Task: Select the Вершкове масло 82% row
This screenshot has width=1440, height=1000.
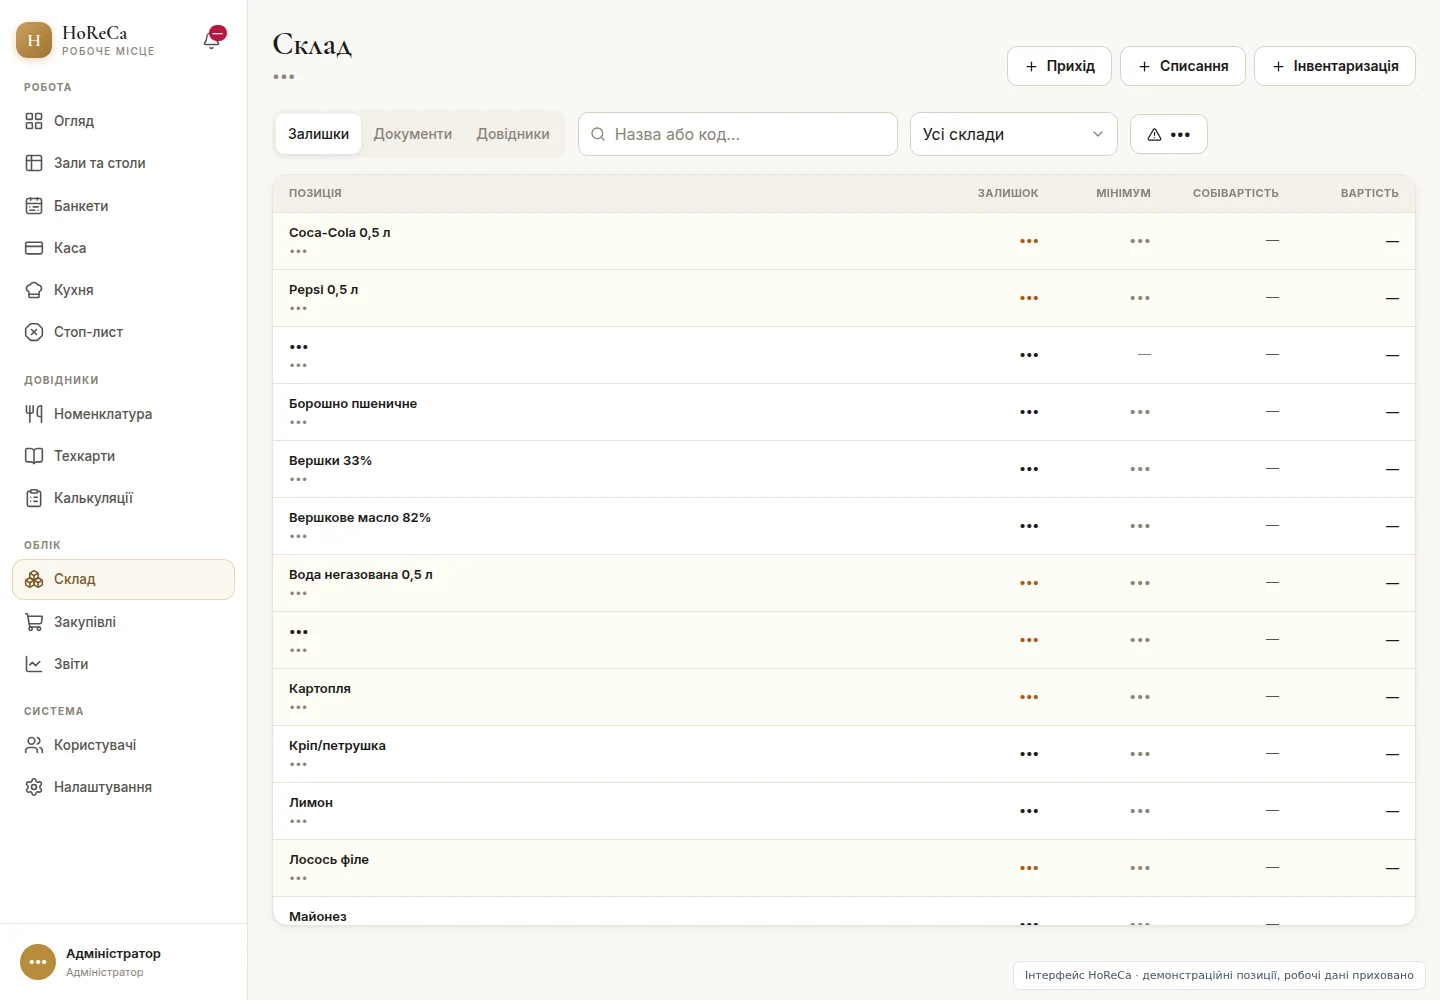Action: point(844,526)
